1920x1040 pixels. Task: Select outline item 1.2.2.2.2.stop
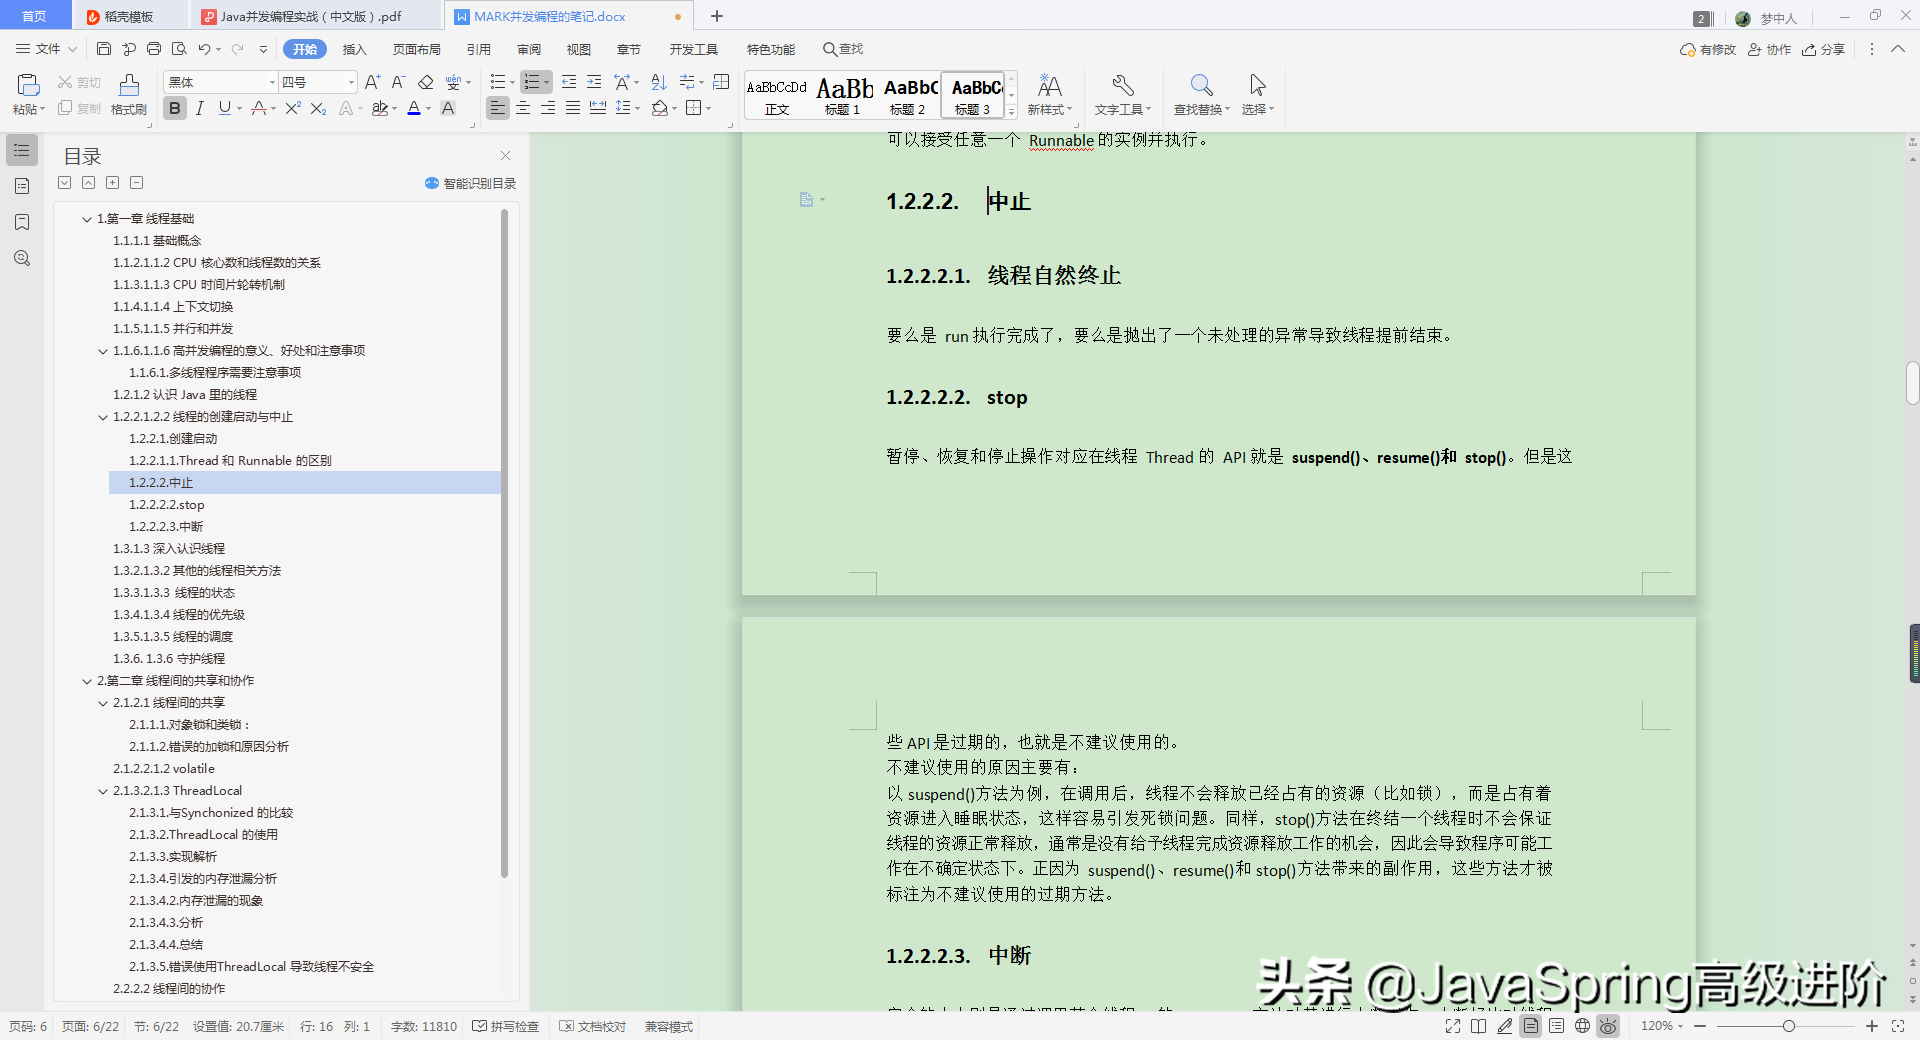click(166, 505)
